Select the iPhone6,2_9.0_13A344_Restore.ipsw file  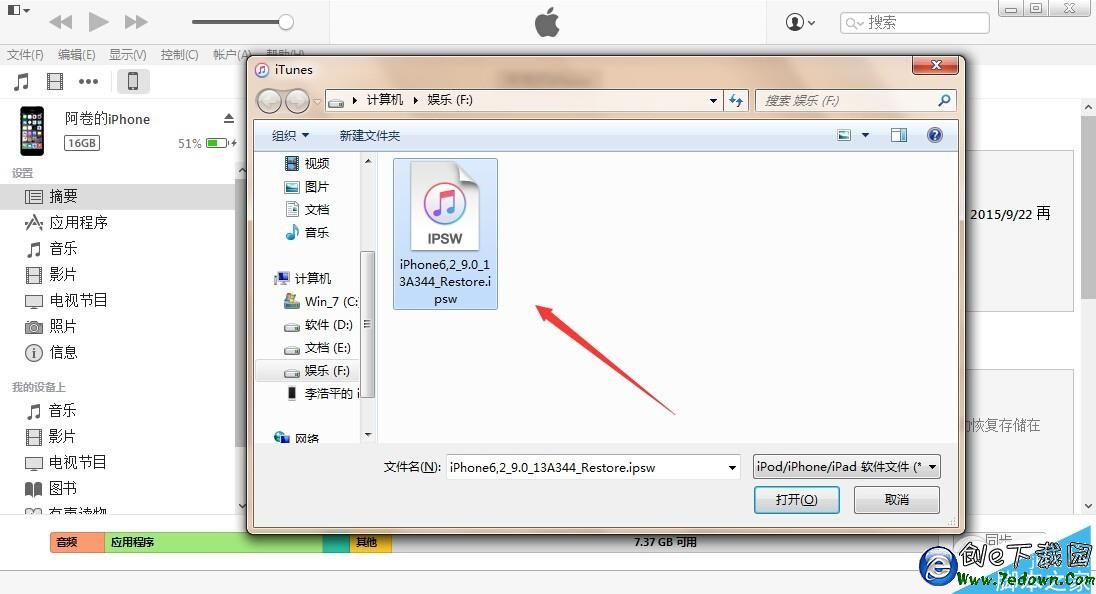pyautogui.click(x=445, y=234)
